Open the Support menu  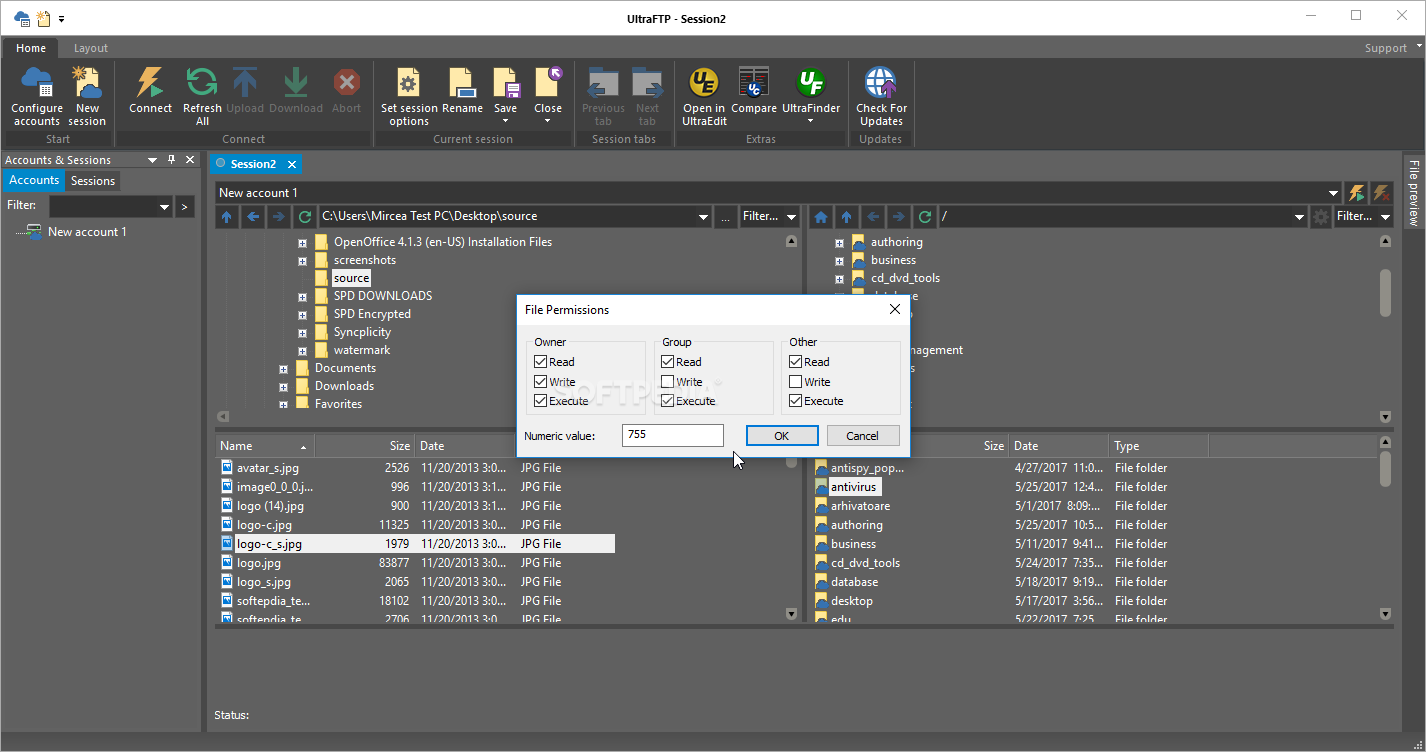[x=1385, y=48]
